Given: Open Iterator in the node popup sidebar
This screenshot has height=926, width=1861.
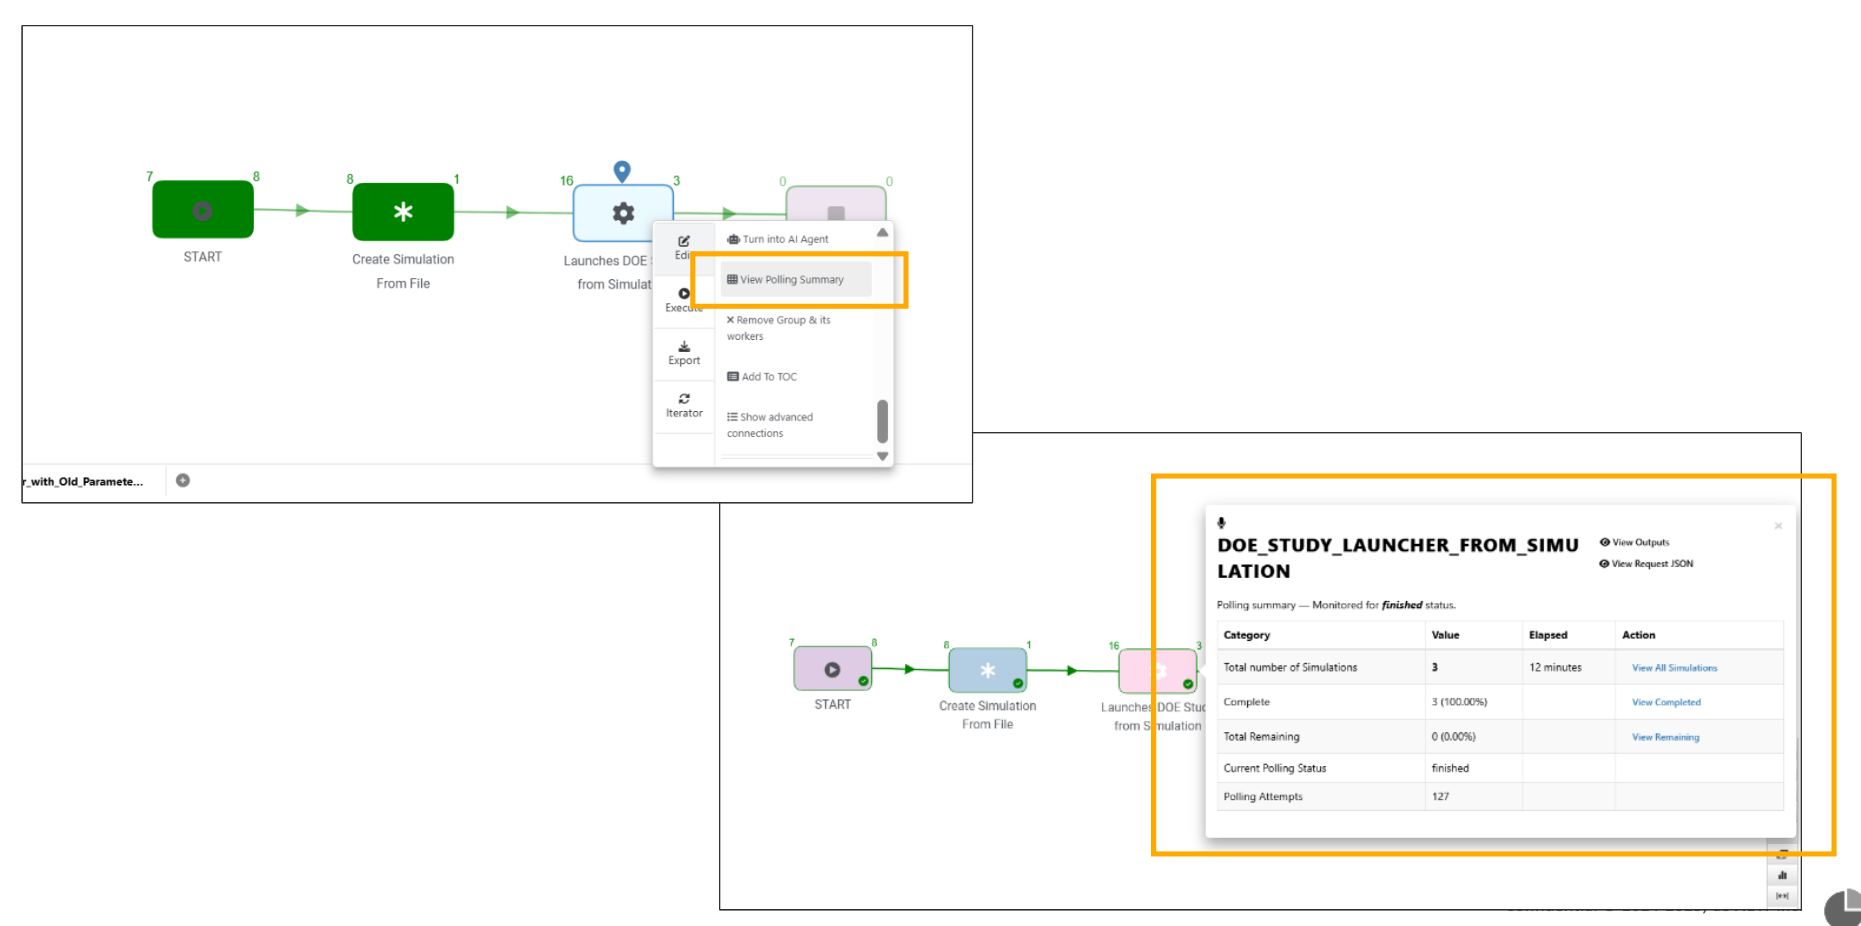Looking at the screenshot, I should (684, 405).
